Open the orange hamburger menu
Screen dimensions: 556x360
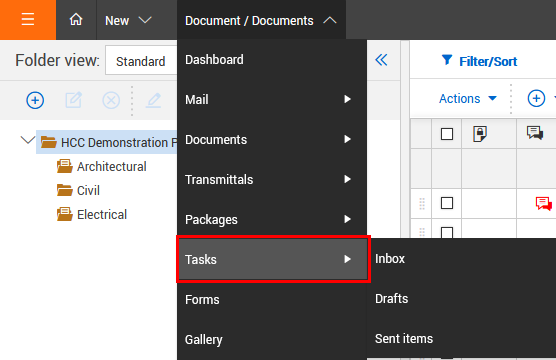click(28, 20)
